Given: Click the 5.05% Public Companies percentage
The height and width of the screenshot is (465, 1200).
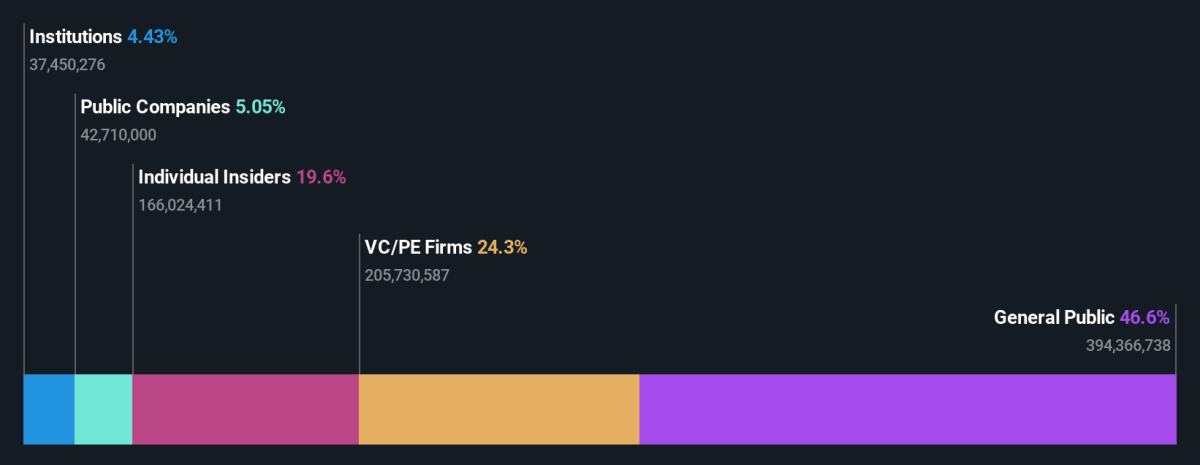Looking at the screenshot, I should point(260,107).
